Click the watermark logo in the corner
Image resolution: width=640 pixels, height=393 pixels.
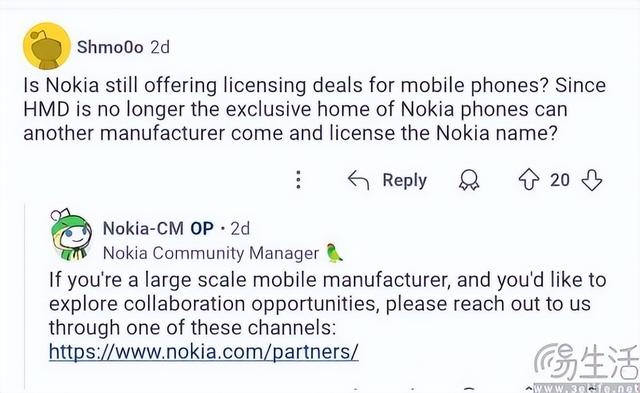pyautogui.click(x=586, y=366)
